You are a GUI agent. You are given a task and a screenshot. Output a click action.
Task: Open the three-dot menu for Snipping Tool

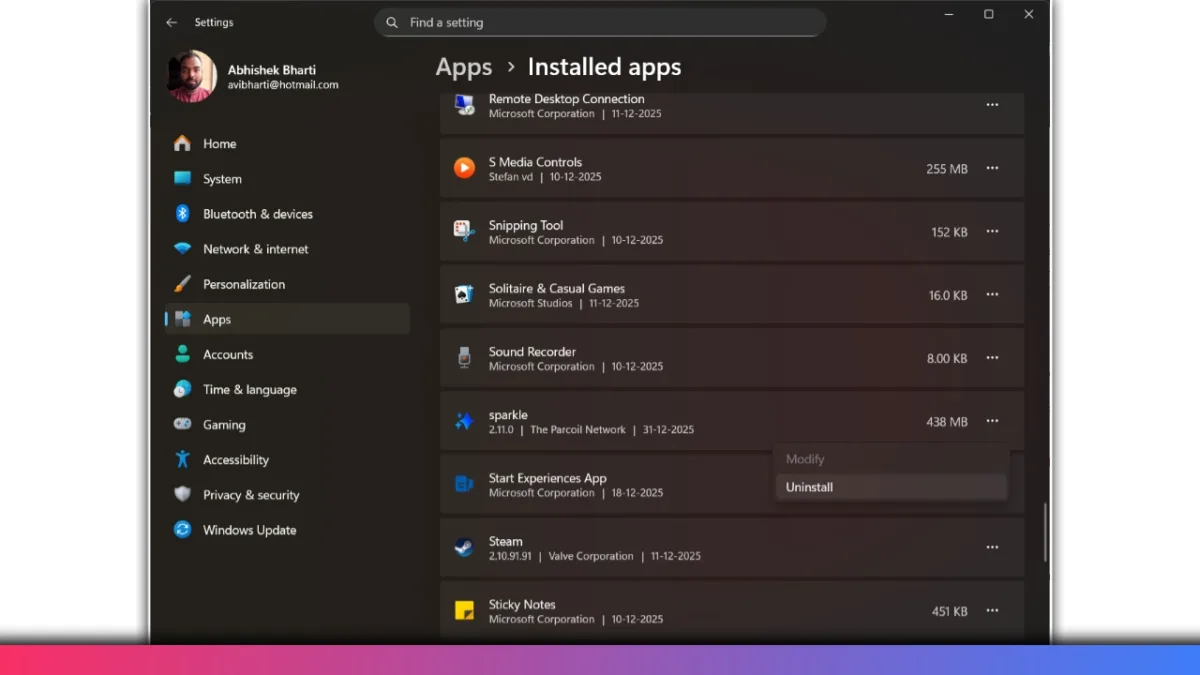(x=992, y=231)
